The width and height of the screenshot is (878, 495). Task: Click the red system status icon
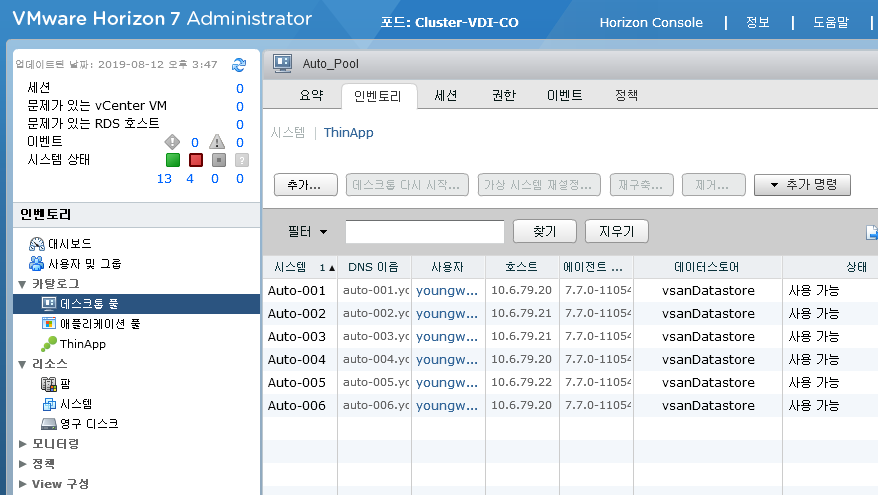(x=196, y=160)
